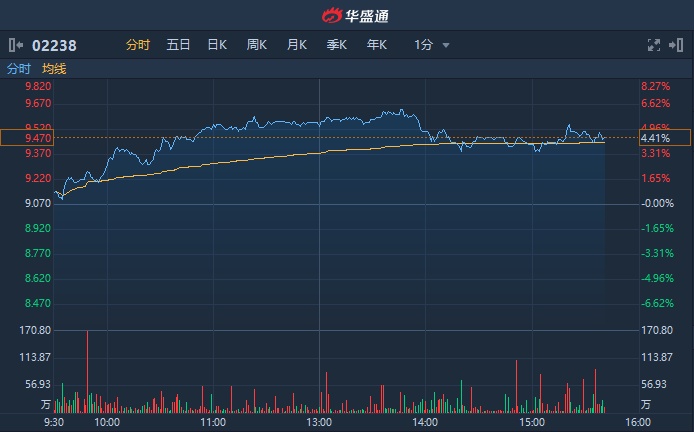Switch to the 五日 chart tab
Viewport: 694px width, 432px height.
[178, 45]
